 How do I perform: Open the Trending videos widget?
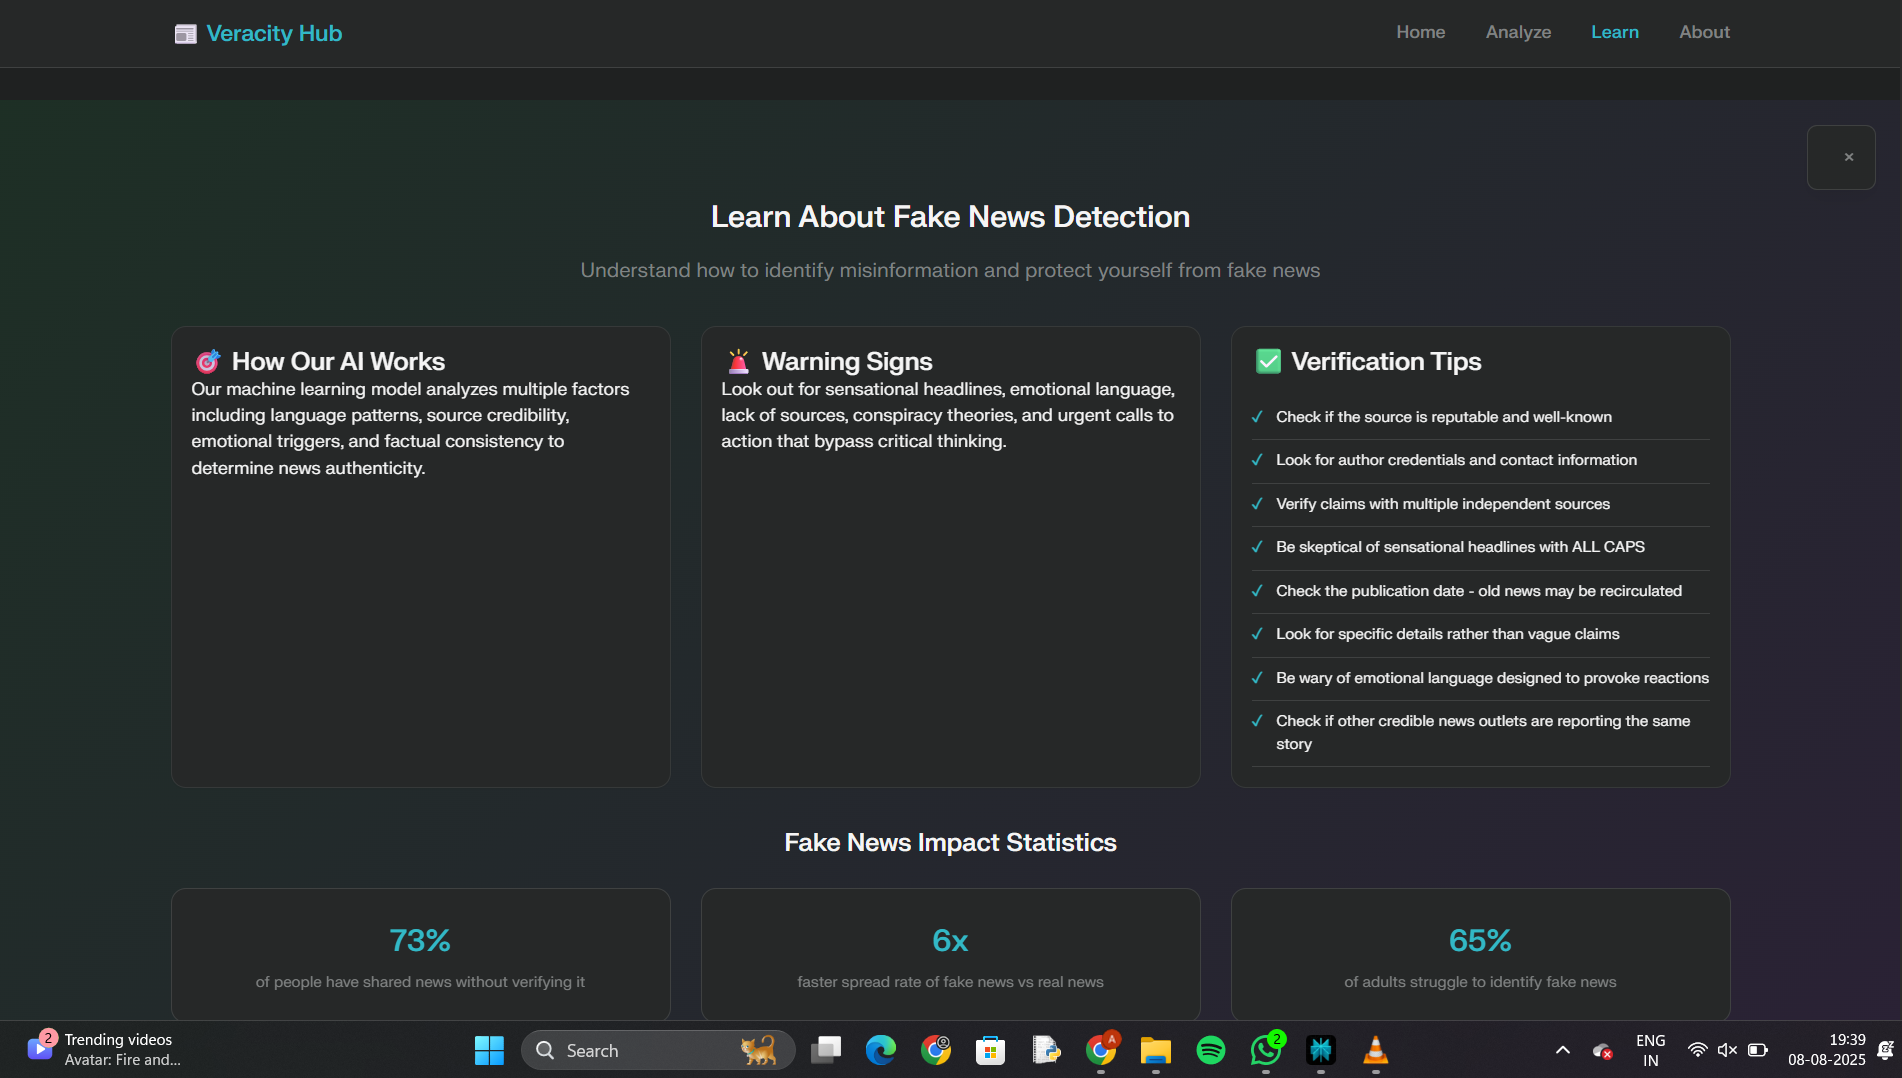pyautogui.click(x=104, y=1050)
